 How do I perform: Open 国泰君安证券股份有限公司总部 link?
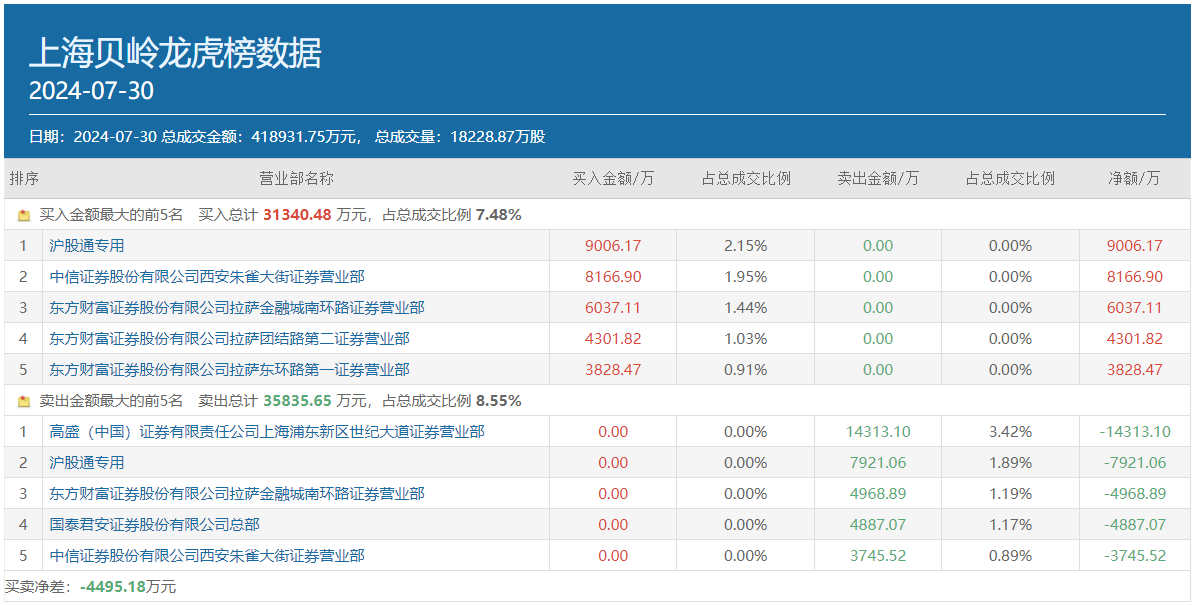(154, 525)
